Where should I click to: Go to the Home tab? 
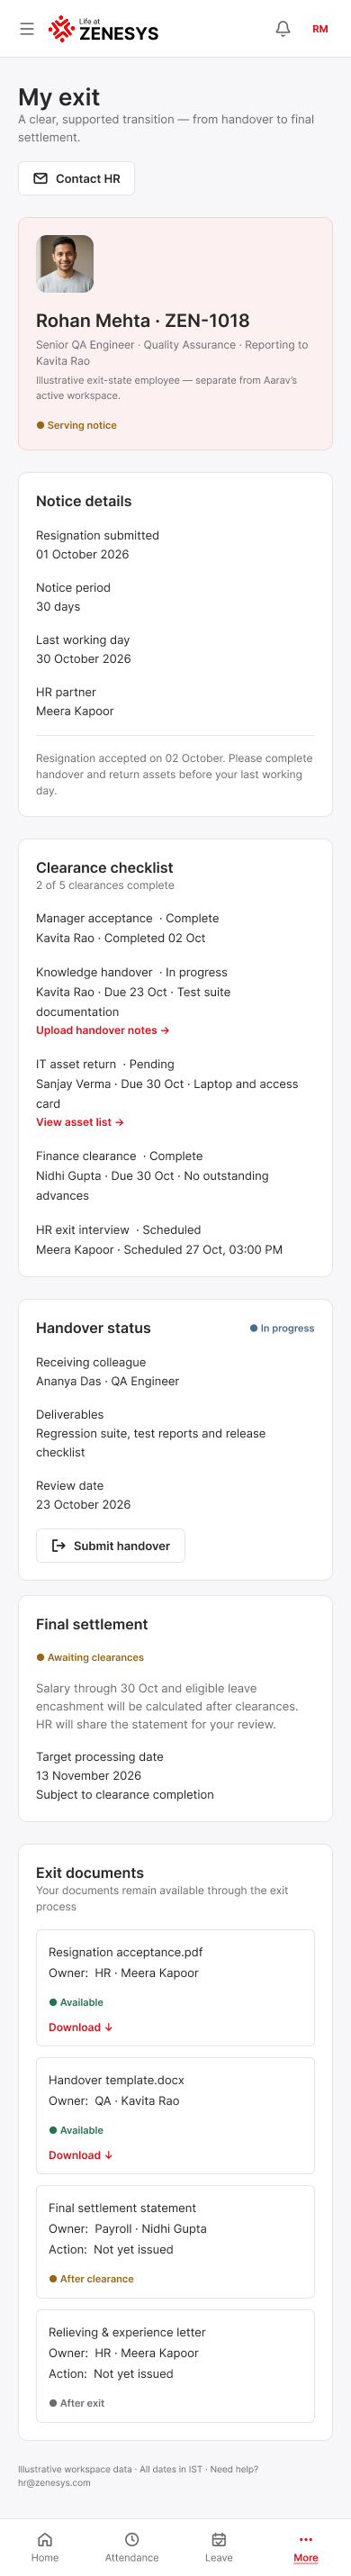coord(44,2547)
